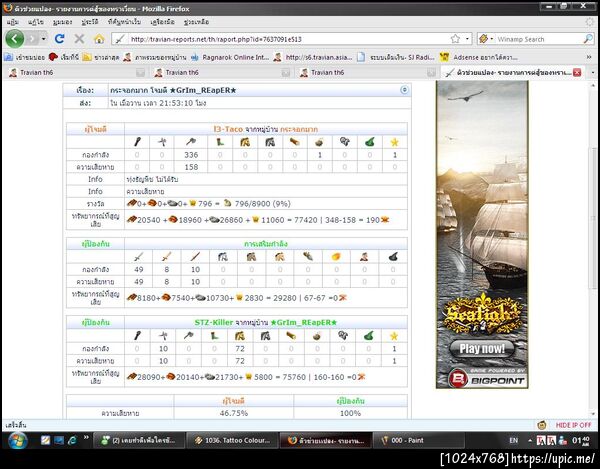Screen dimensions: 600x469
Task: Click the attacker club unit icon
Action: (x=137, y=142)
